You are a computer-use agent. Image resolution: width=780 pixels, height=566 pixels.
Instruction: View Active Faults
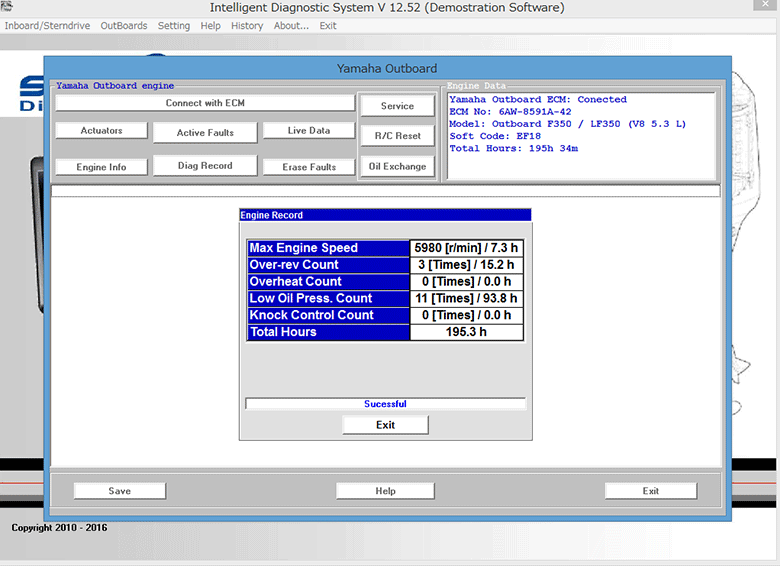tap(205, 133)
